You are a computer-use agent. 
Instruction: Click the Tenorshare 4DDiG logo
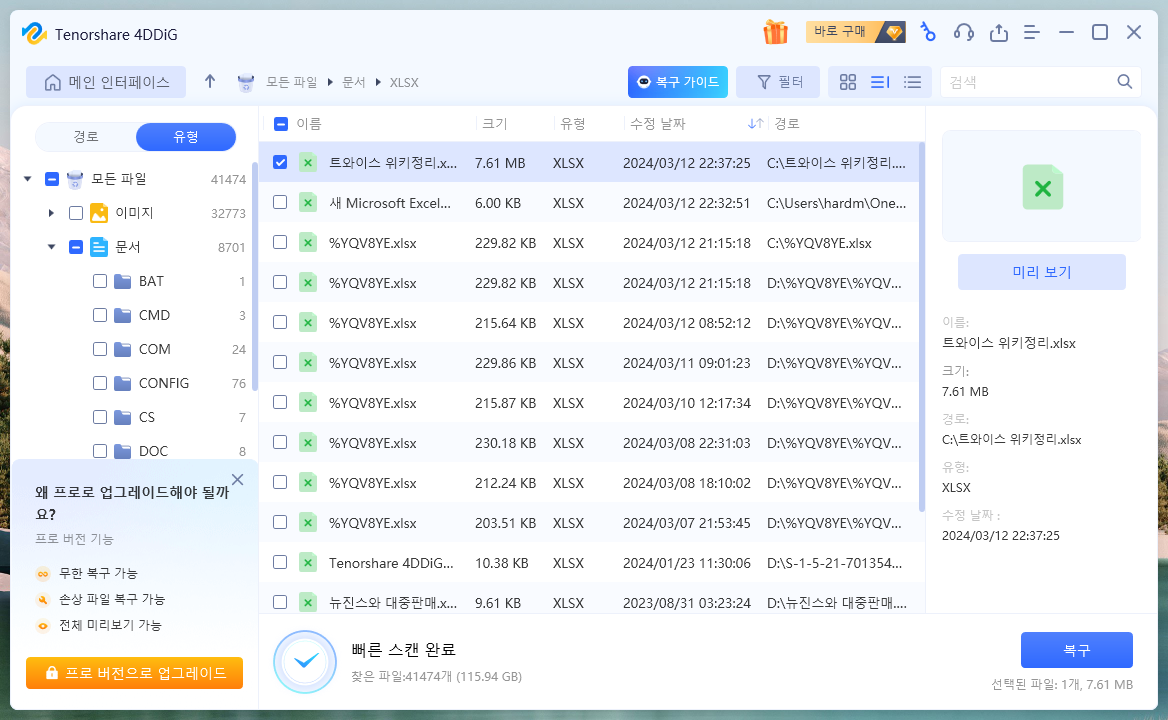[x=34, y=34]
